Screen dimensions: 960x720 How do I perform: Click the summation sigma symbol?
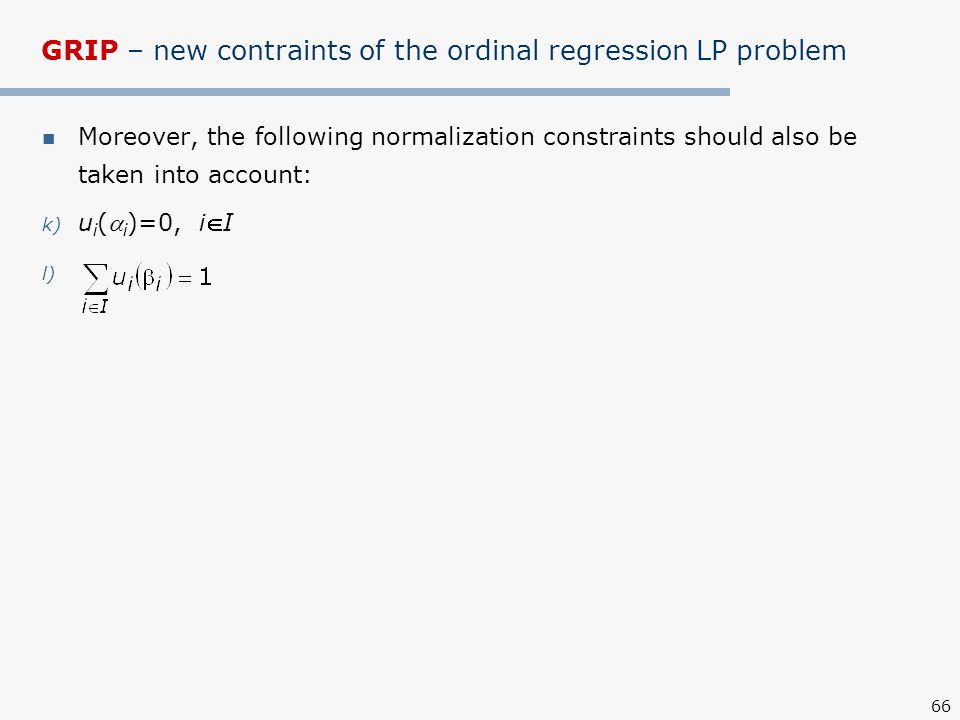click(96, 279)
